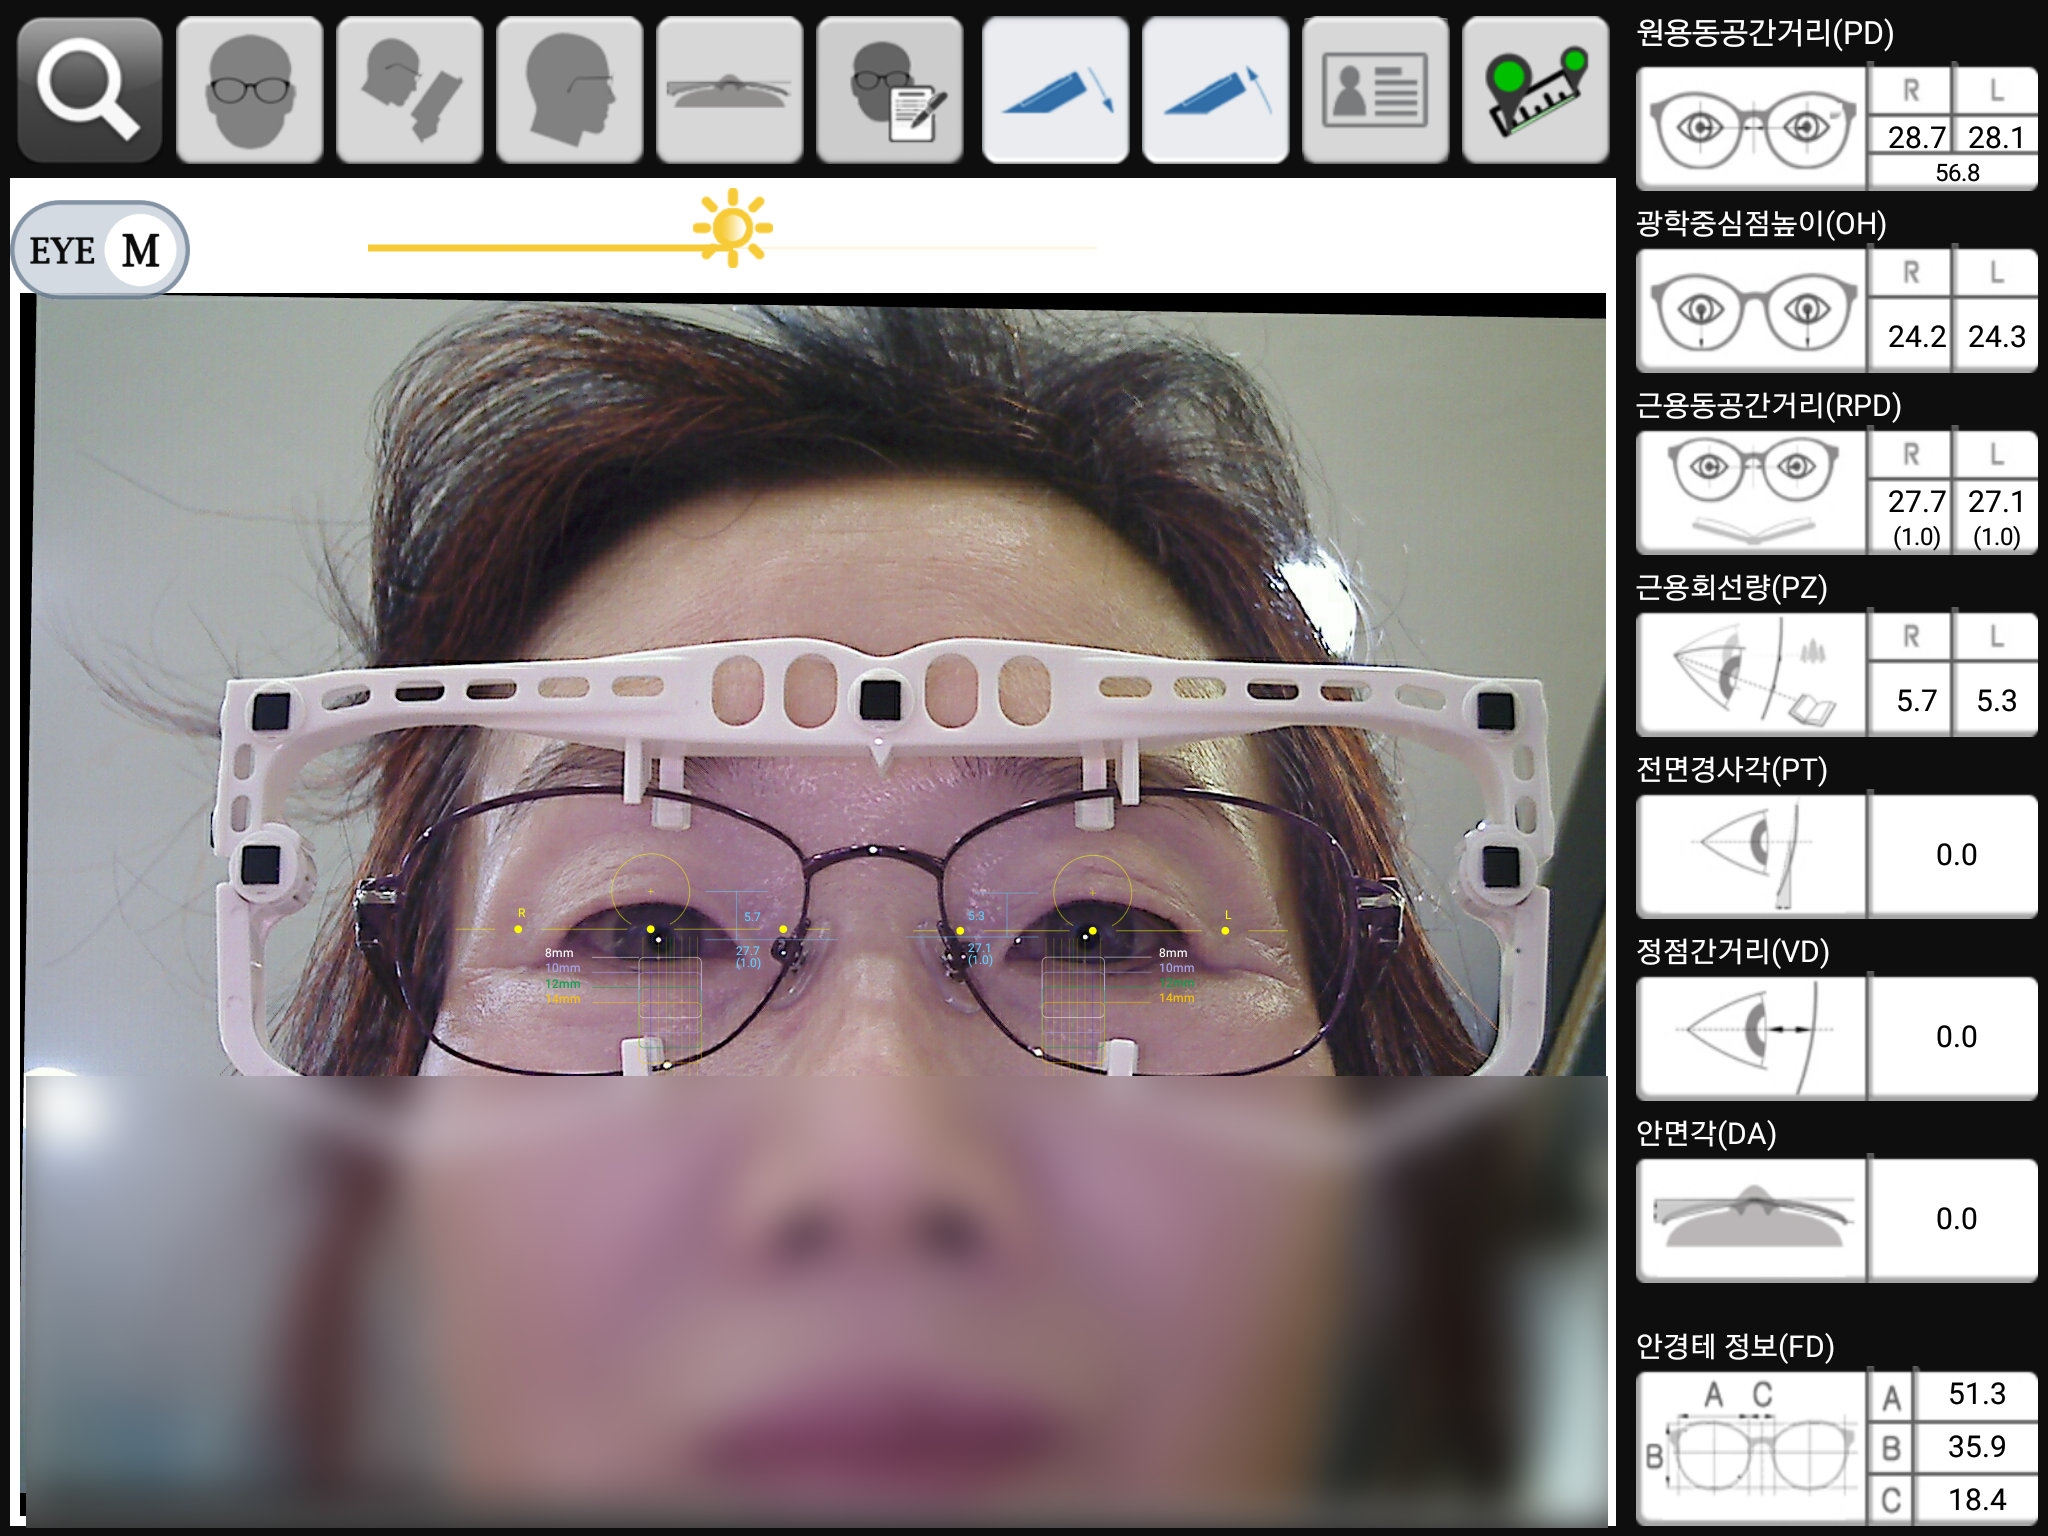Image resolution: width=2048 pixels, height=1536 pixels.
Task: Click the PZ near inset diagram
Action: (x=1752, y=674)
